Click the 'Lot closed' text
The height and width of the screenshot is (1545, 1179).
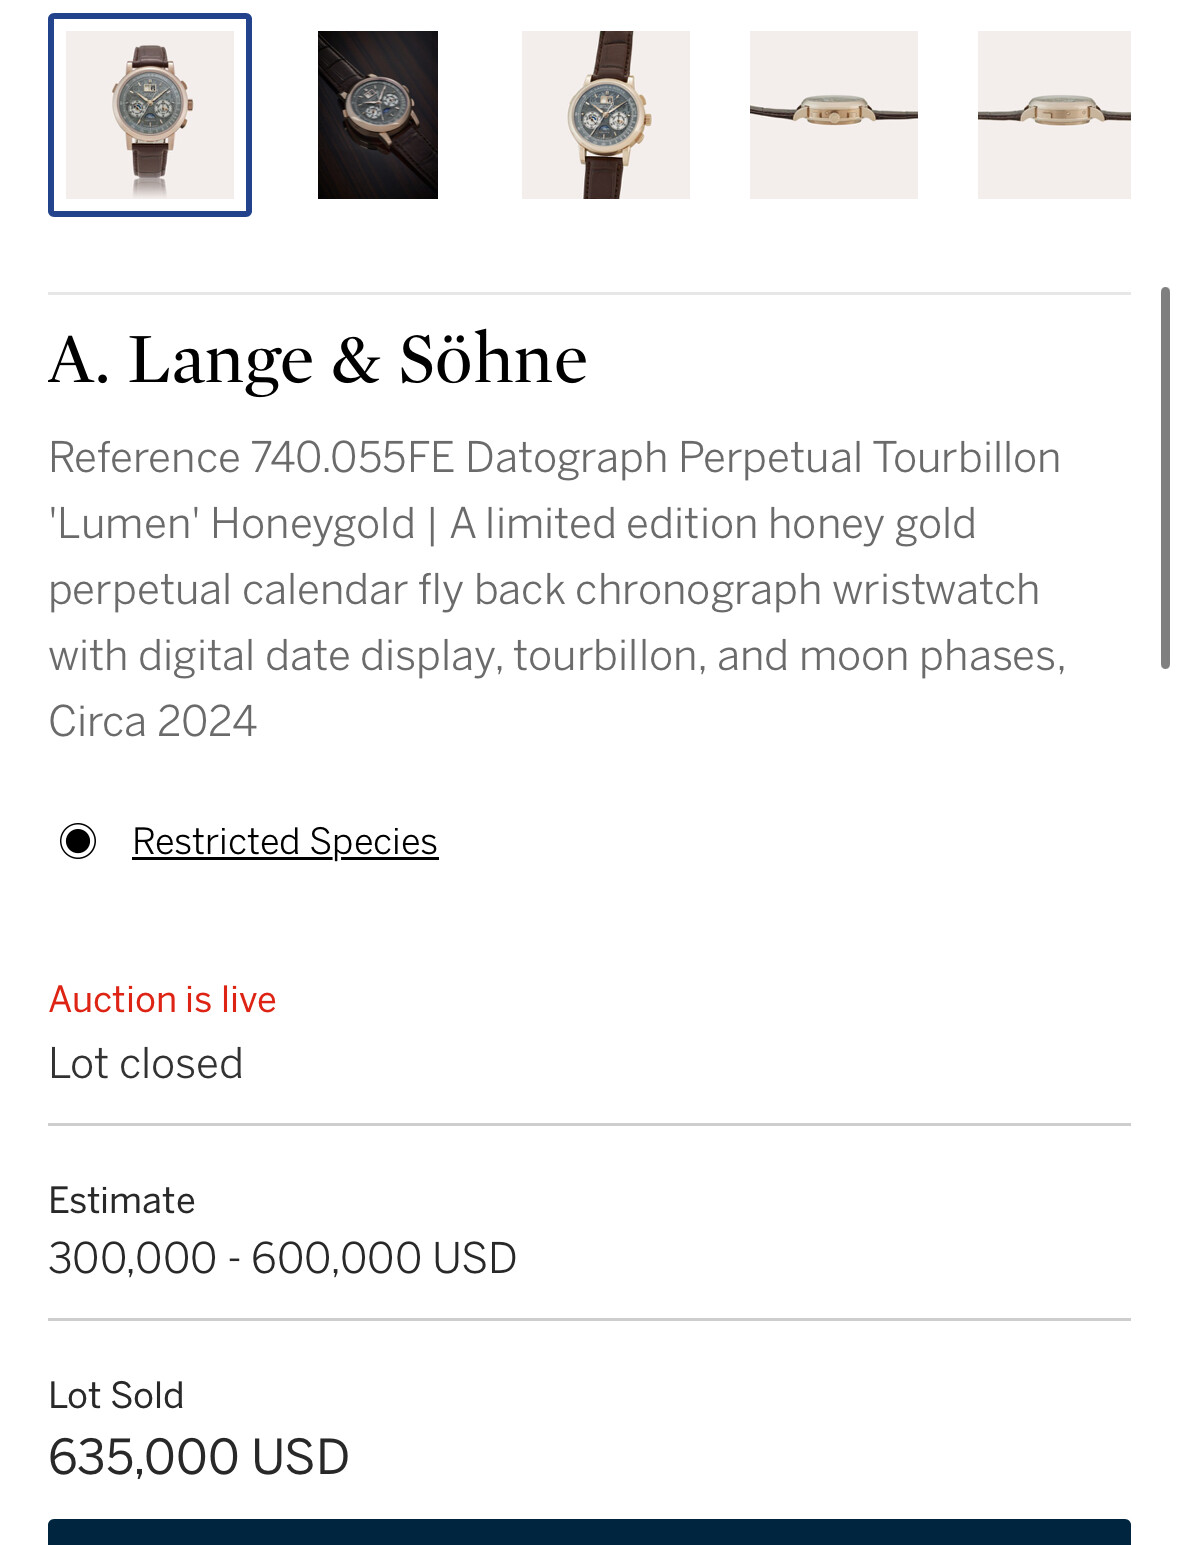click(146, 1064)
